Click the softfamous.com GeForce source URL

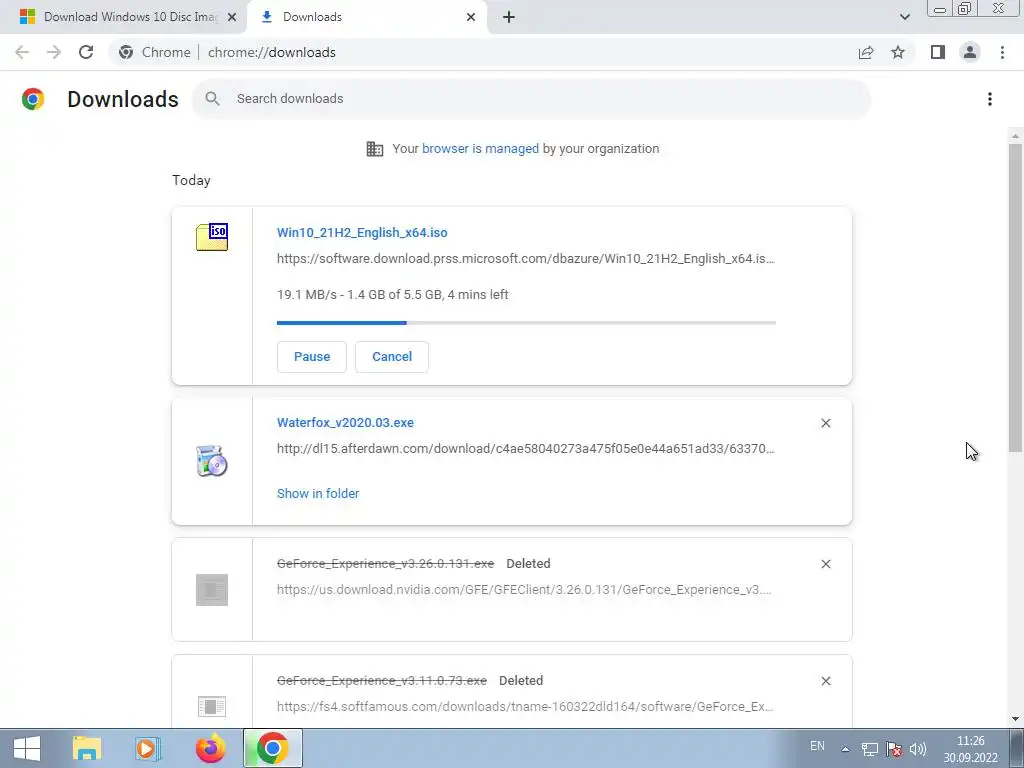point(525,707)
